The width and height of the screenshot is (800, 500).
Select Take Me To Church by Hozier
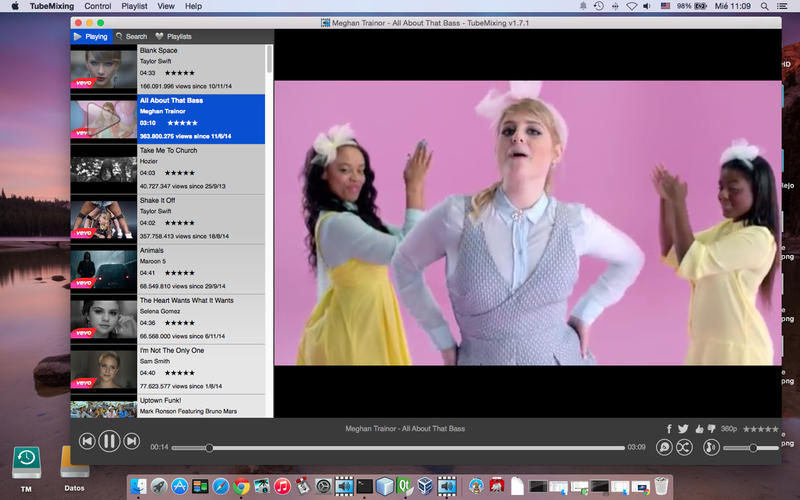[168, 151]
